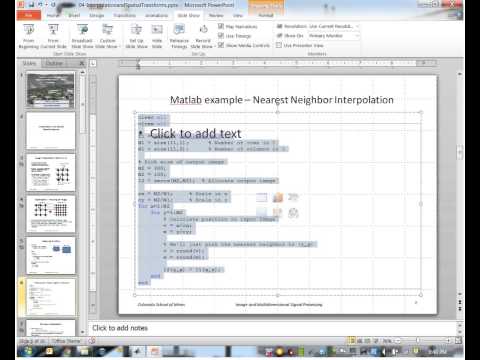Select slide 4 thumbnail
Screen dimensions: 480x360
[51, 214]
